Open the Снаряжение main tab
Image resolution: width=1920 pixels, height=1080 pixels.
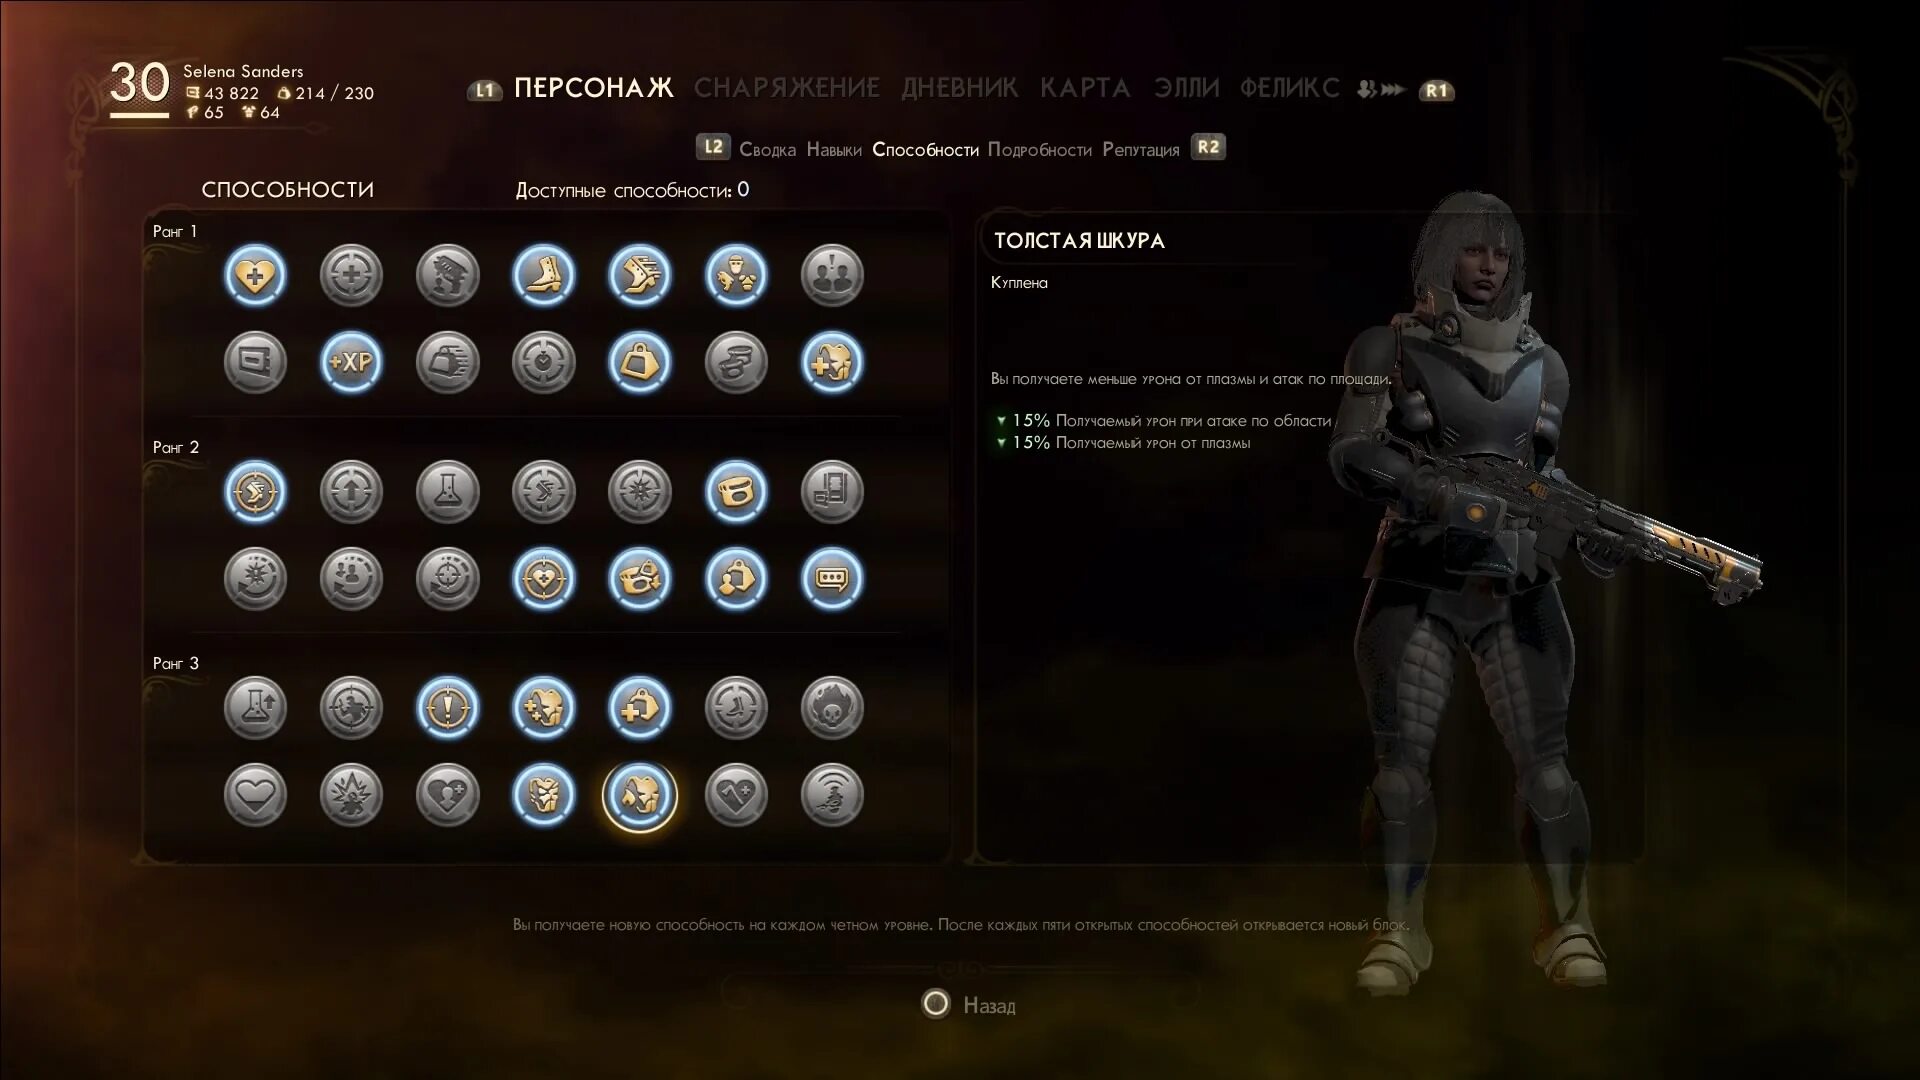tap(787, 88)
